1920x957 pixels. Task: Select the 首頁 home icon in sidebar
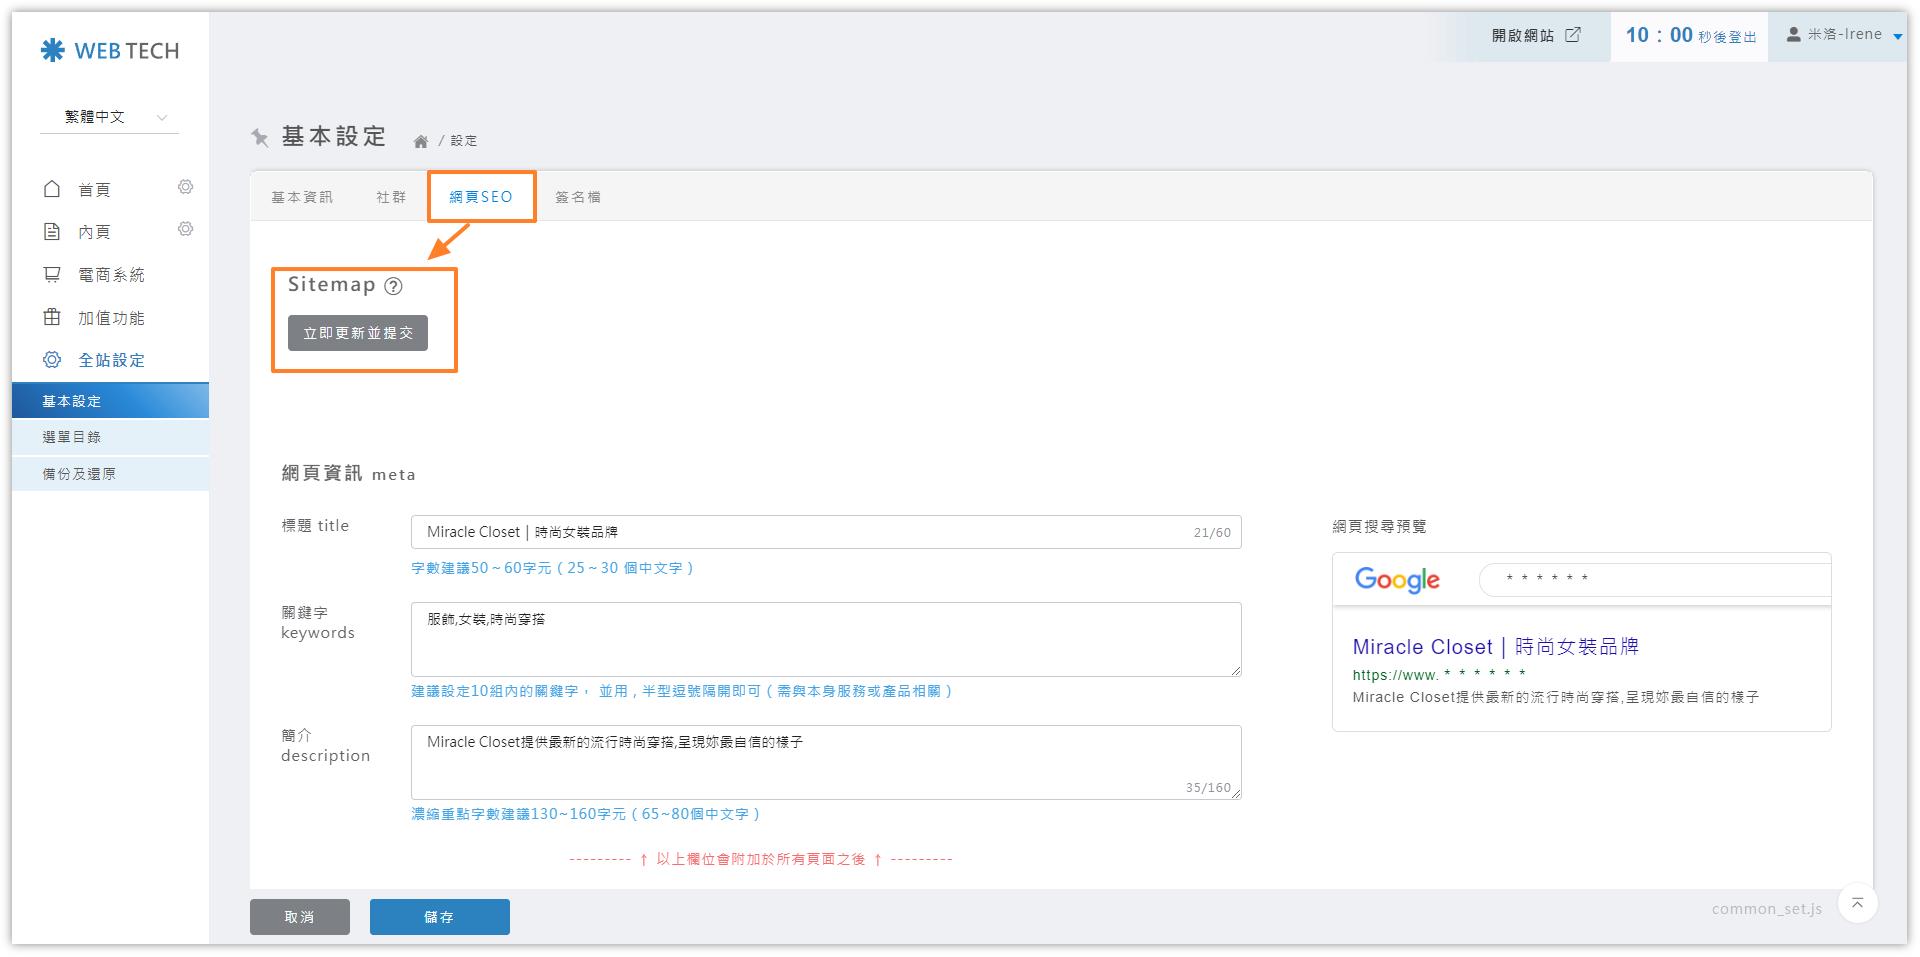(x=54, y=188)
